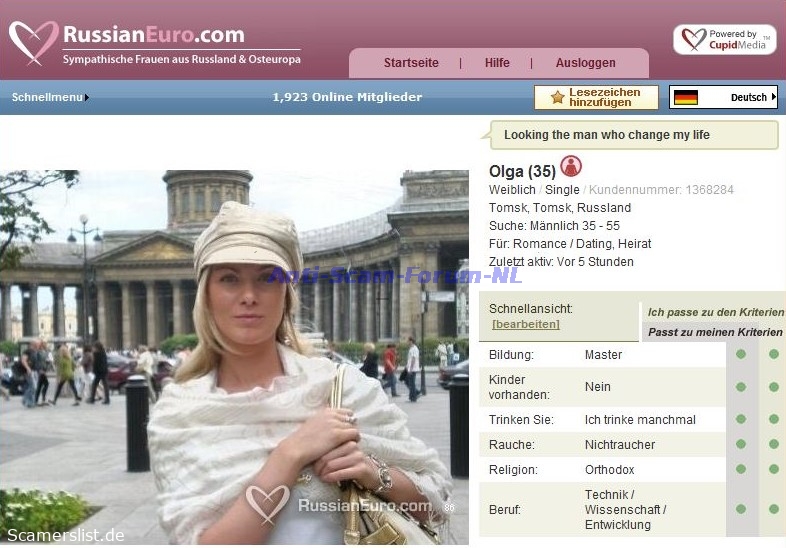The image size is (786, 548).
Task: Select the Passt zu meinen Kriterien tab
Action: (715, 332)
